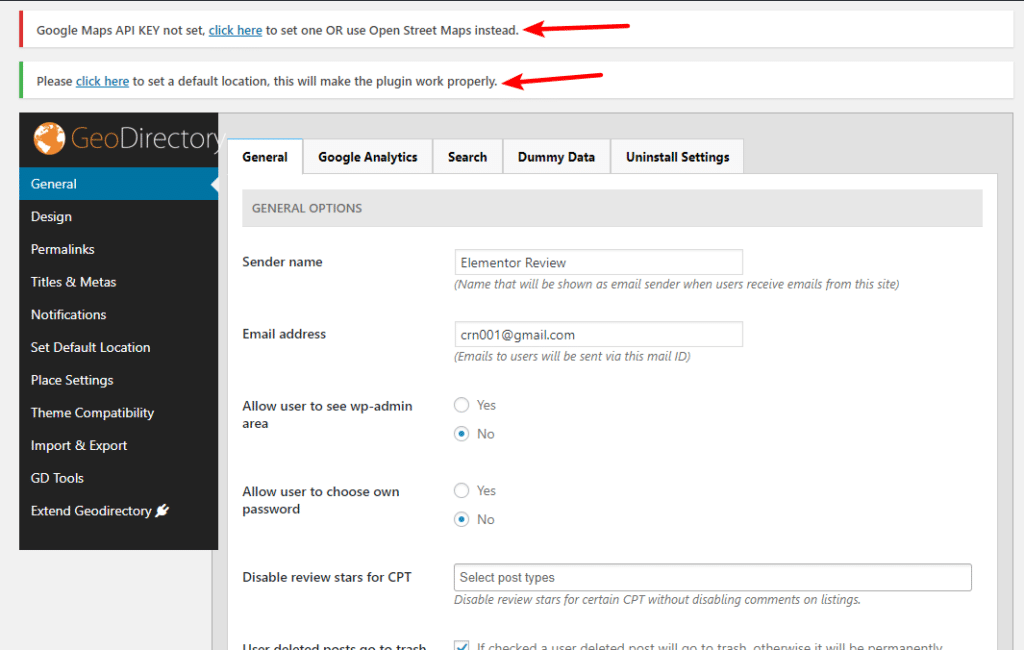The width and height of the screenshot is (1024, 650).
Task: Select No for allow user own password
Action: pos(461,519)
